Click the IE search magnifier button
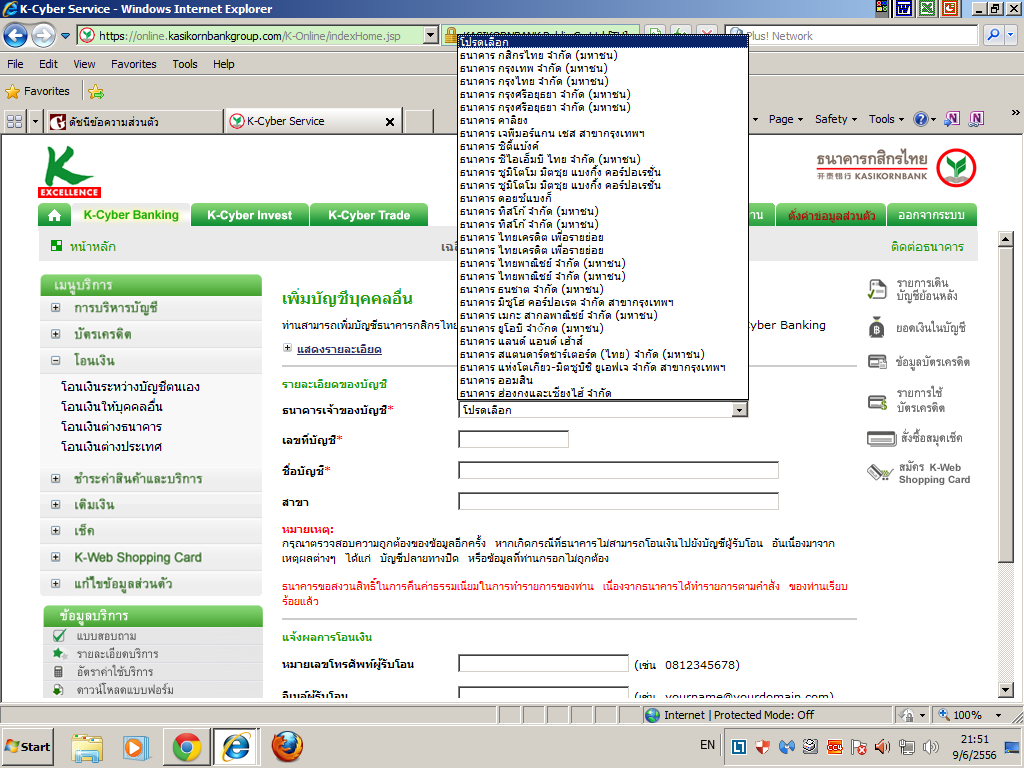Viewport: 1024px width, 768px height. [993, 35]
